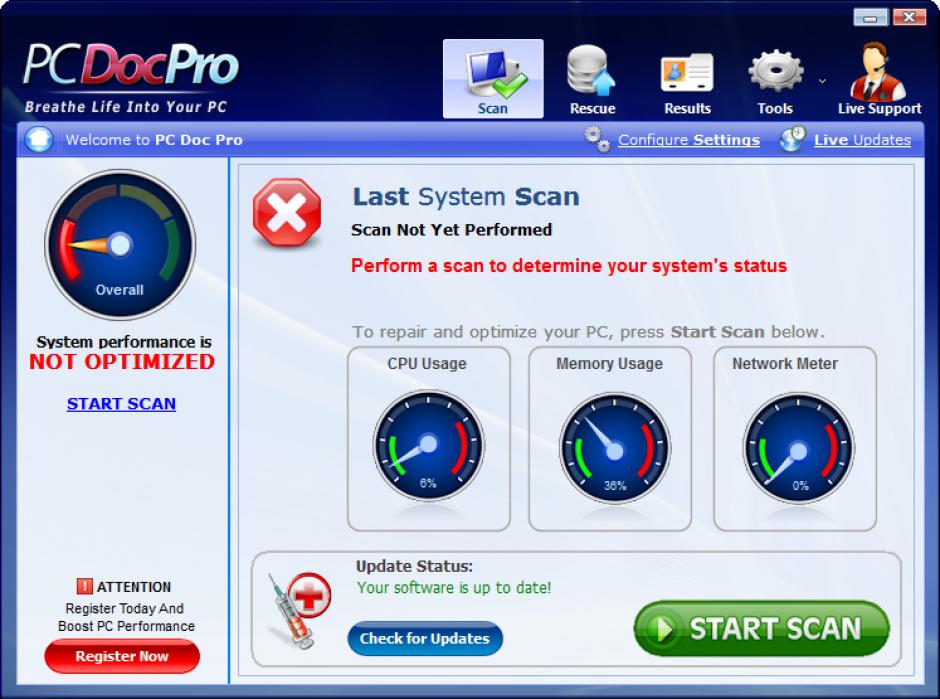Image resolution: width=940 pixels, height=699 pixels.
Task: Click the Overall performance gauge
Action: tap(120, 245)
